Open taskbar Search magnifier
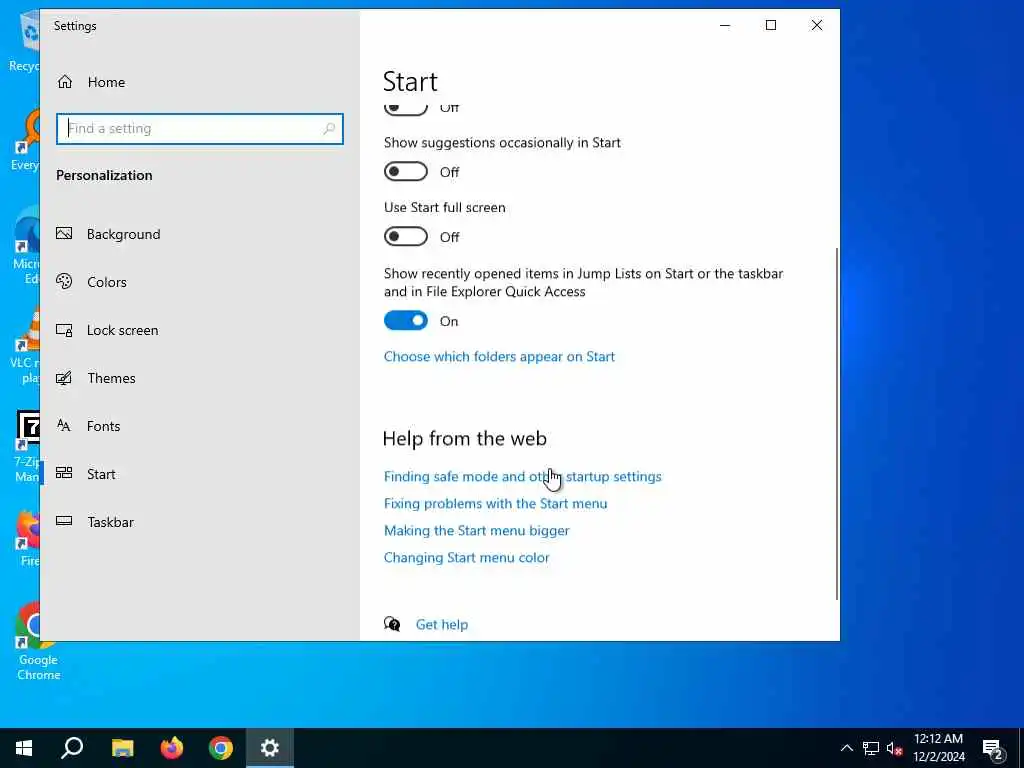The image size is (1024, 768). [72, 748]
